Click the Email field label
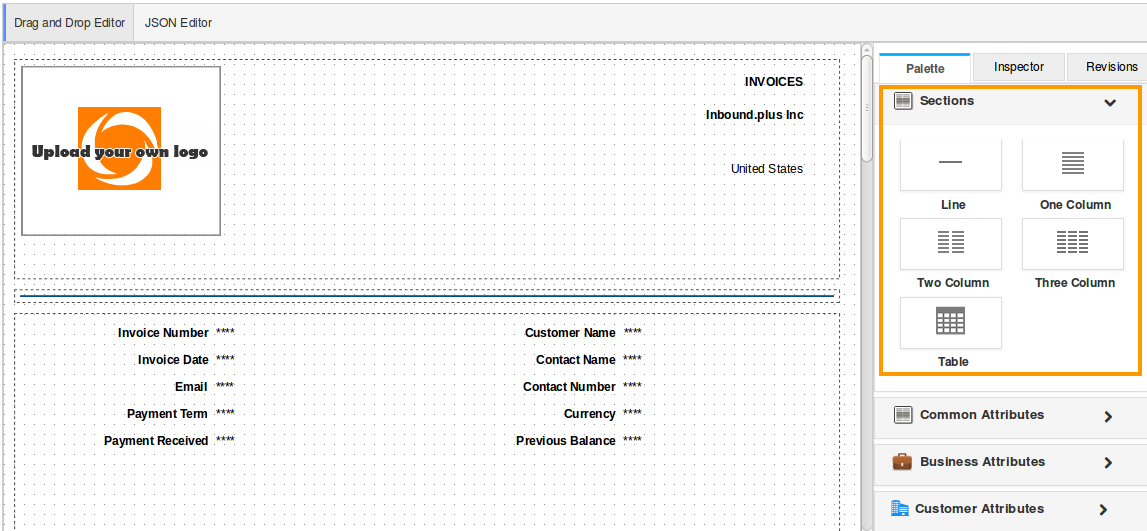This screenshot has width=1147, height=531. coord(191,387)
